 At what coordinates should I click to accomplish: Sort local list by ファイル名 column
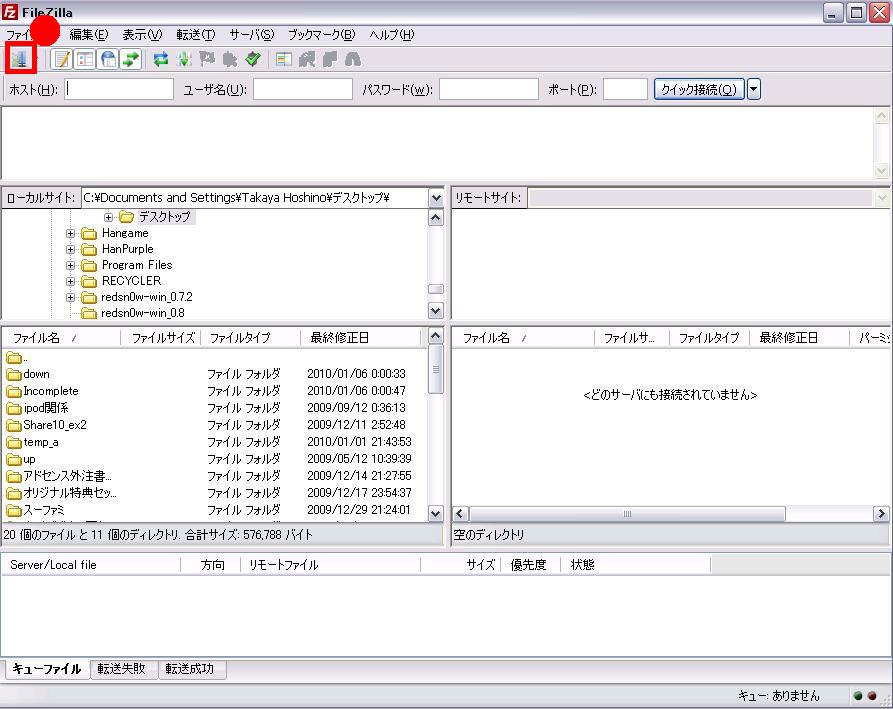tap(62, 338)
